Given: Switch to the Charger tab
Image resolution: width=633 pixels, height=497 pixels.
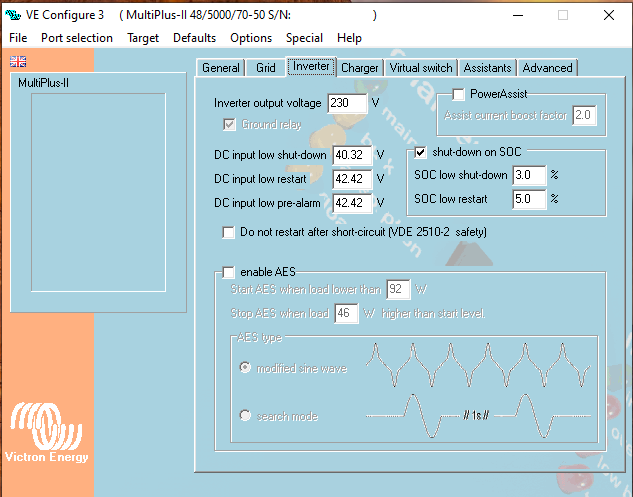Looking at the screenshot, I should pos(359,68).
